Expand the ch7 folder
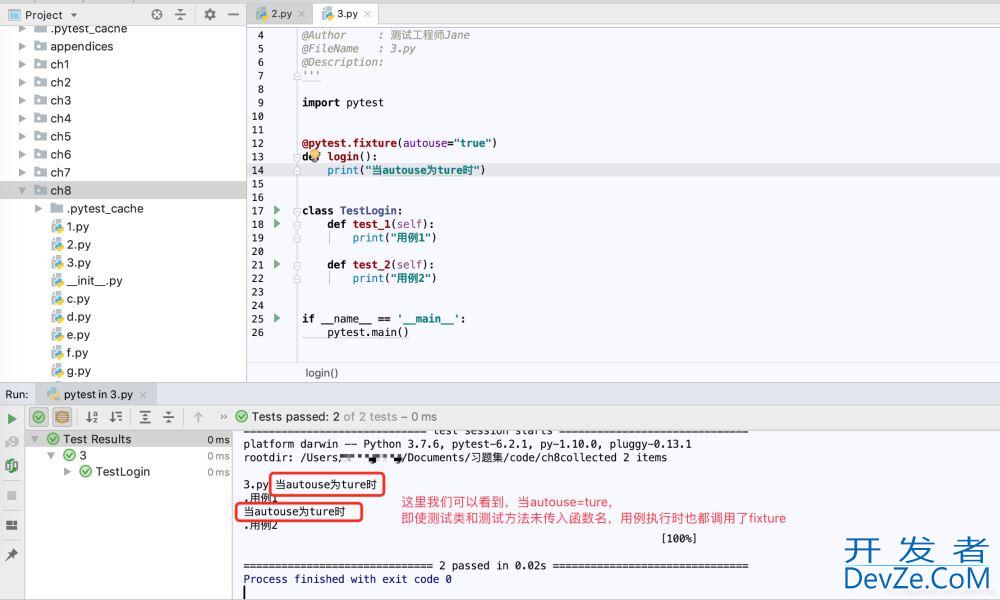 (x=22, y=172)
